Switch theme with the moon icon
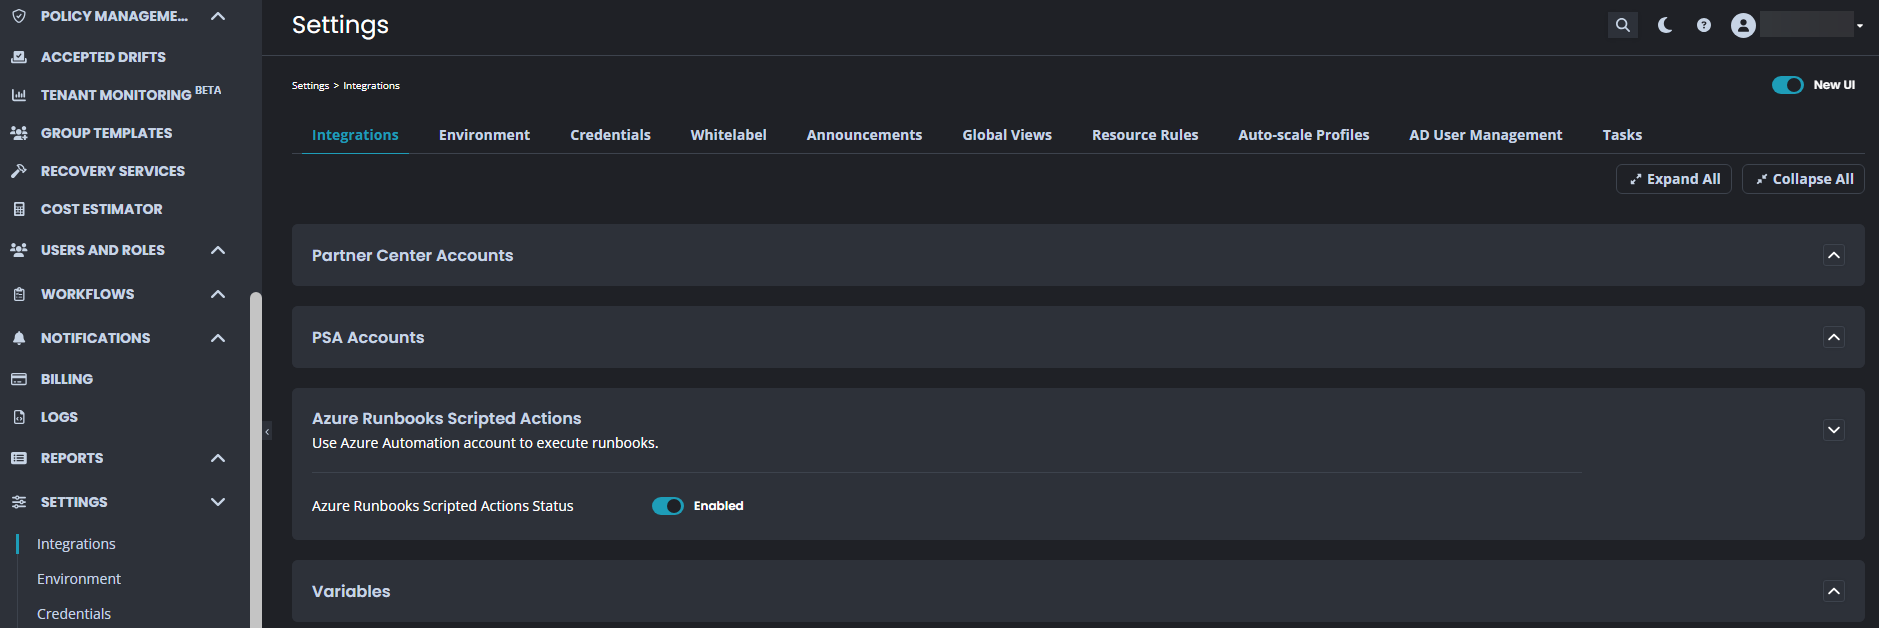 [1665, 25]
